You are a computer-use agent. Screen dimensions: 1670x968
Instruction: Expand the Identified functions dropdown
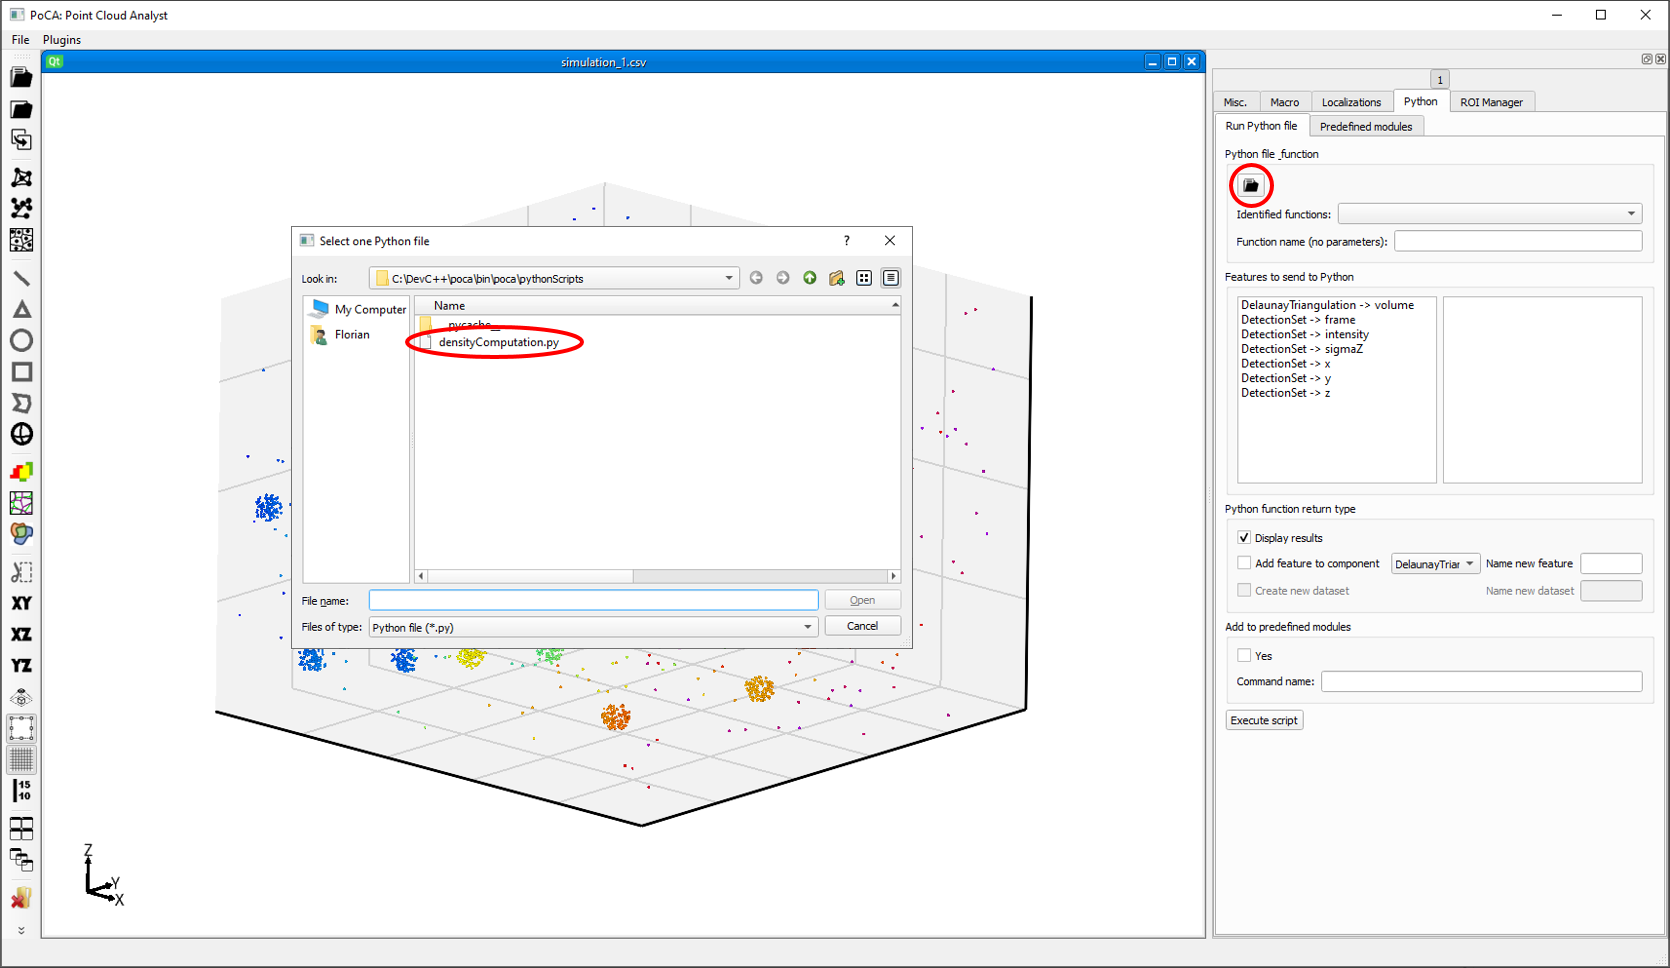(x=1631, y=214)
